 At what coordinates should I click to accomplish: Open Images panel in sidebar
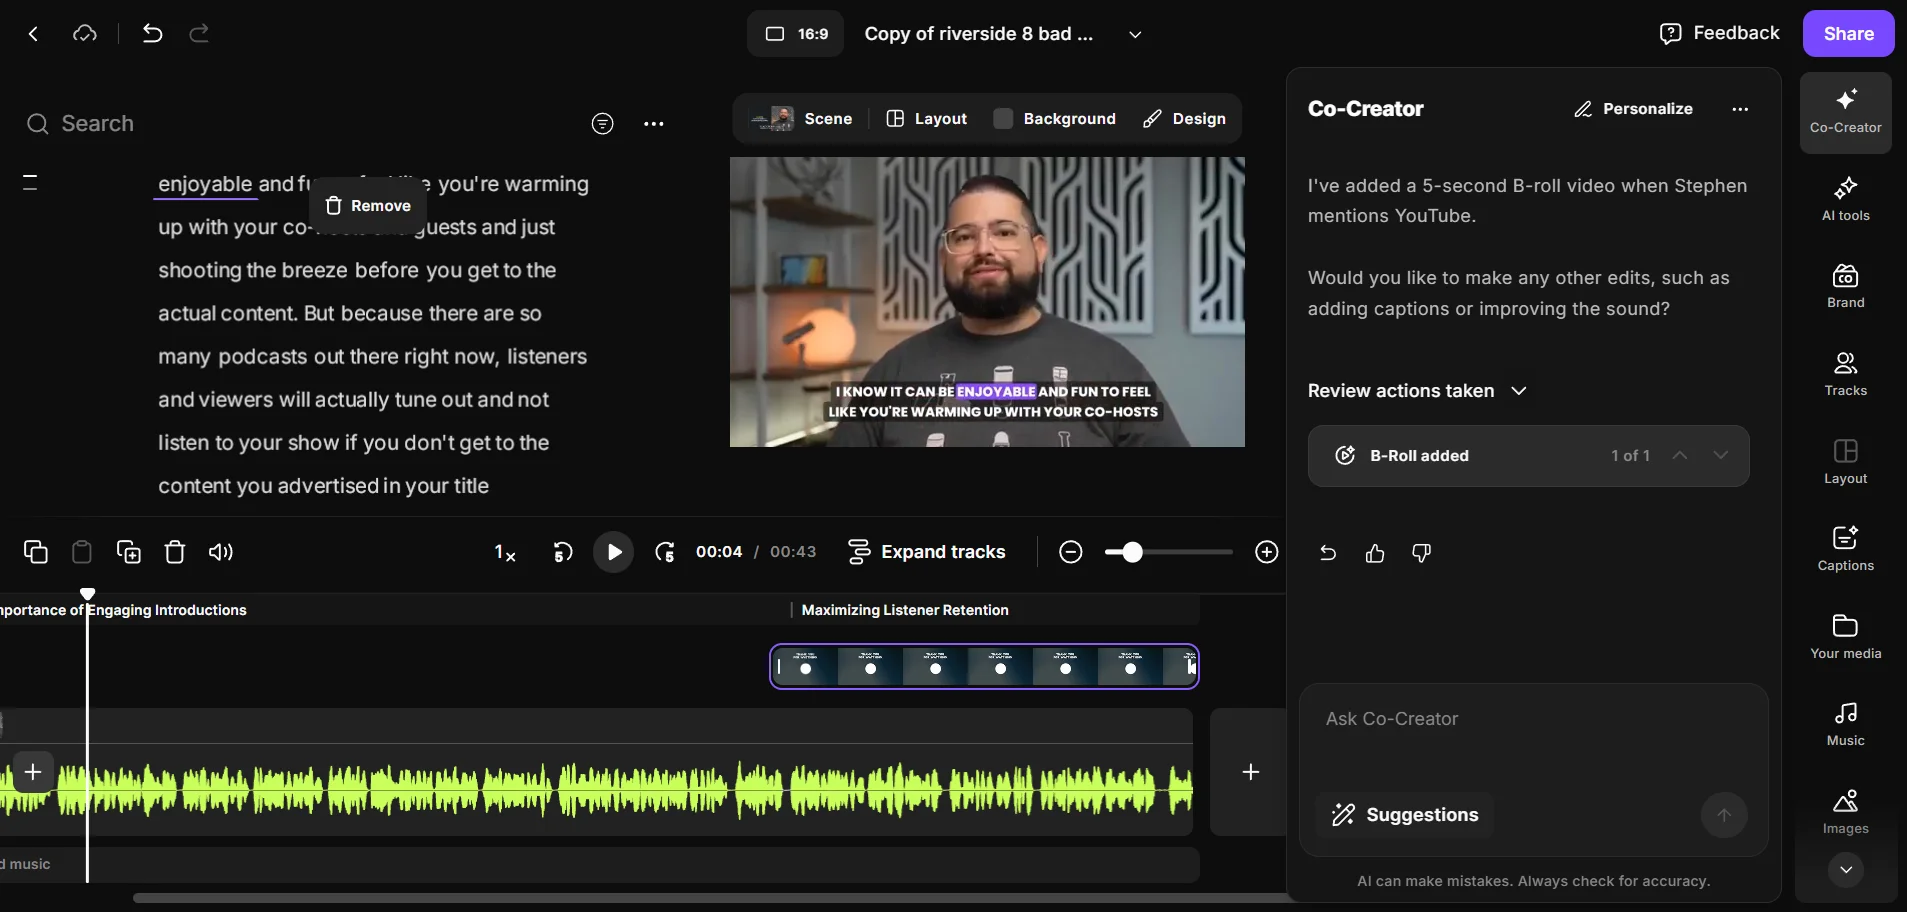[1845, 812]
